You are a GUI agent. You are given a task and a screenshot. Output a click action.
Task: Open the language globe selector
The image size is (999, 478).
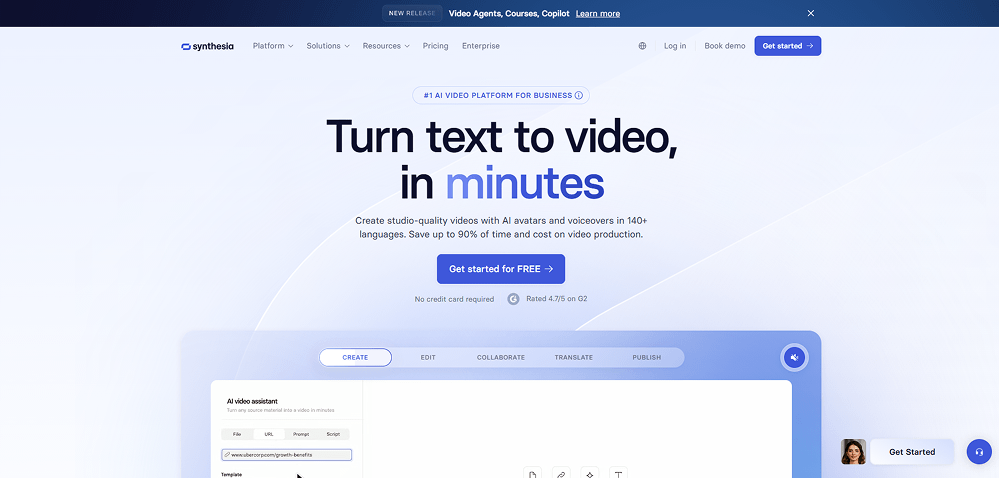[642, 46]
